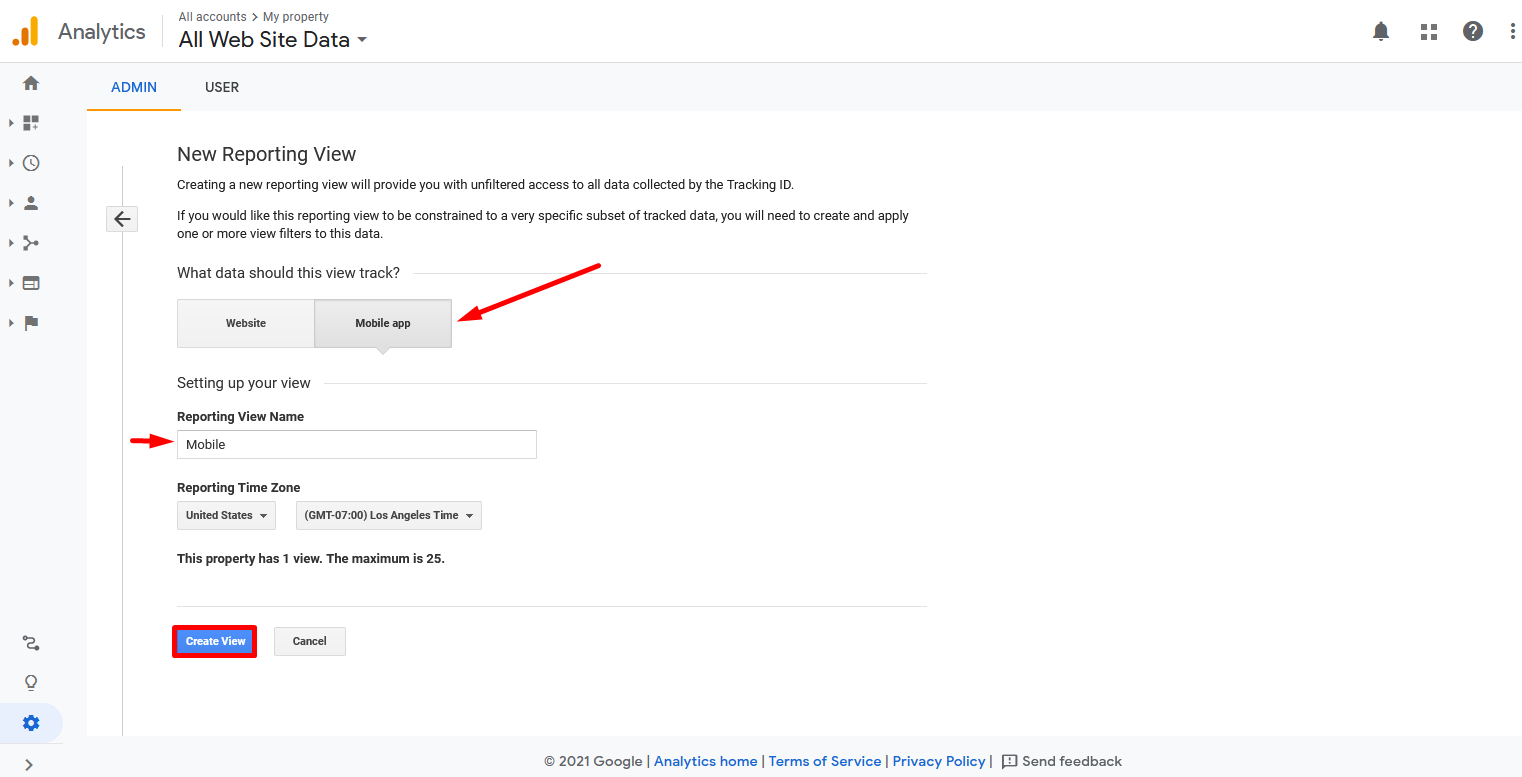
Task: Open Google apps grid icon
Action: point(1429,31)
